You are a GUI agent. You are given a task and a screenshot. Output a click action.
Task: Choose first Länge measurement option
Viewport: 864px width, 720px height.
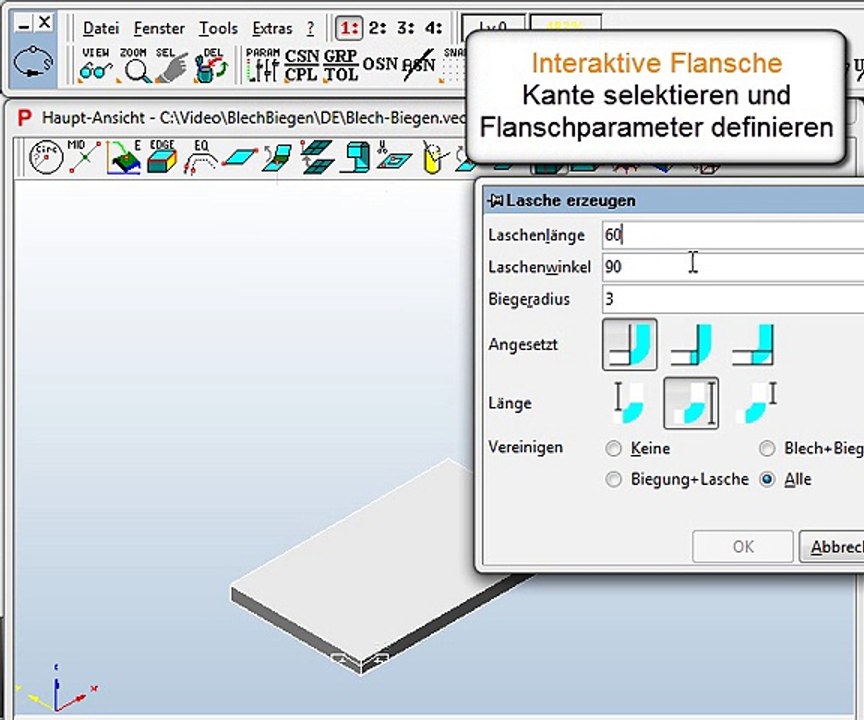pyautogui.click(x=629, y=403)
